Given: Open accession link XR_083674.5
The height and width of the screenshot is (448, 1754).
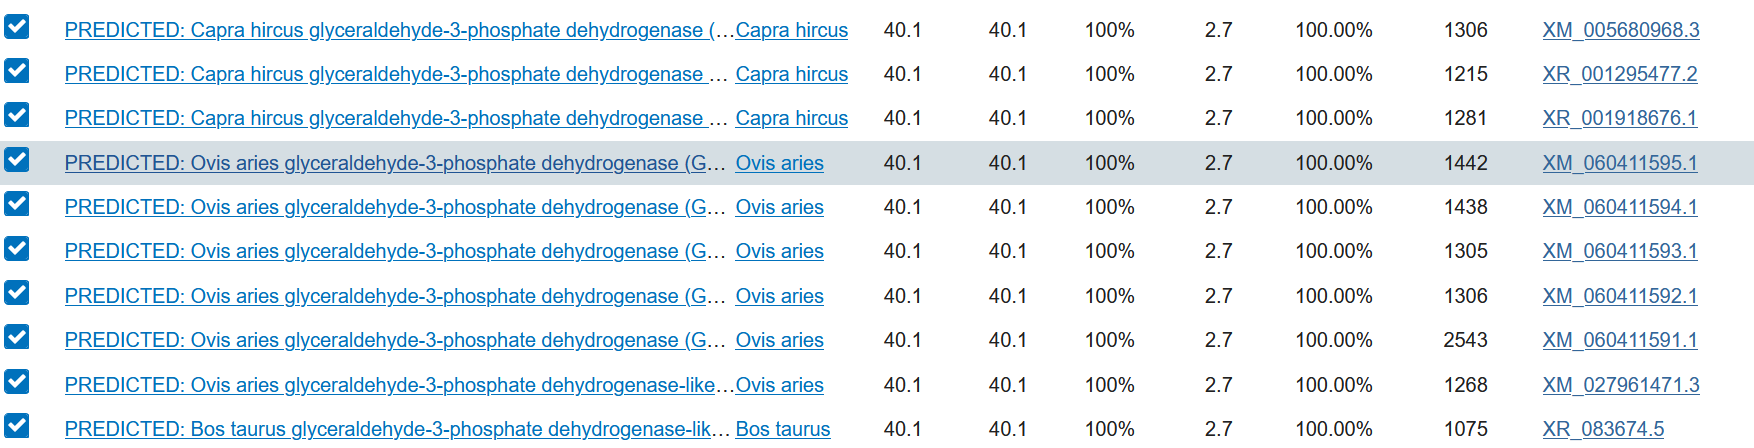Looking at the screenshot, I should pyautogui.click(x=1603, y=429).
